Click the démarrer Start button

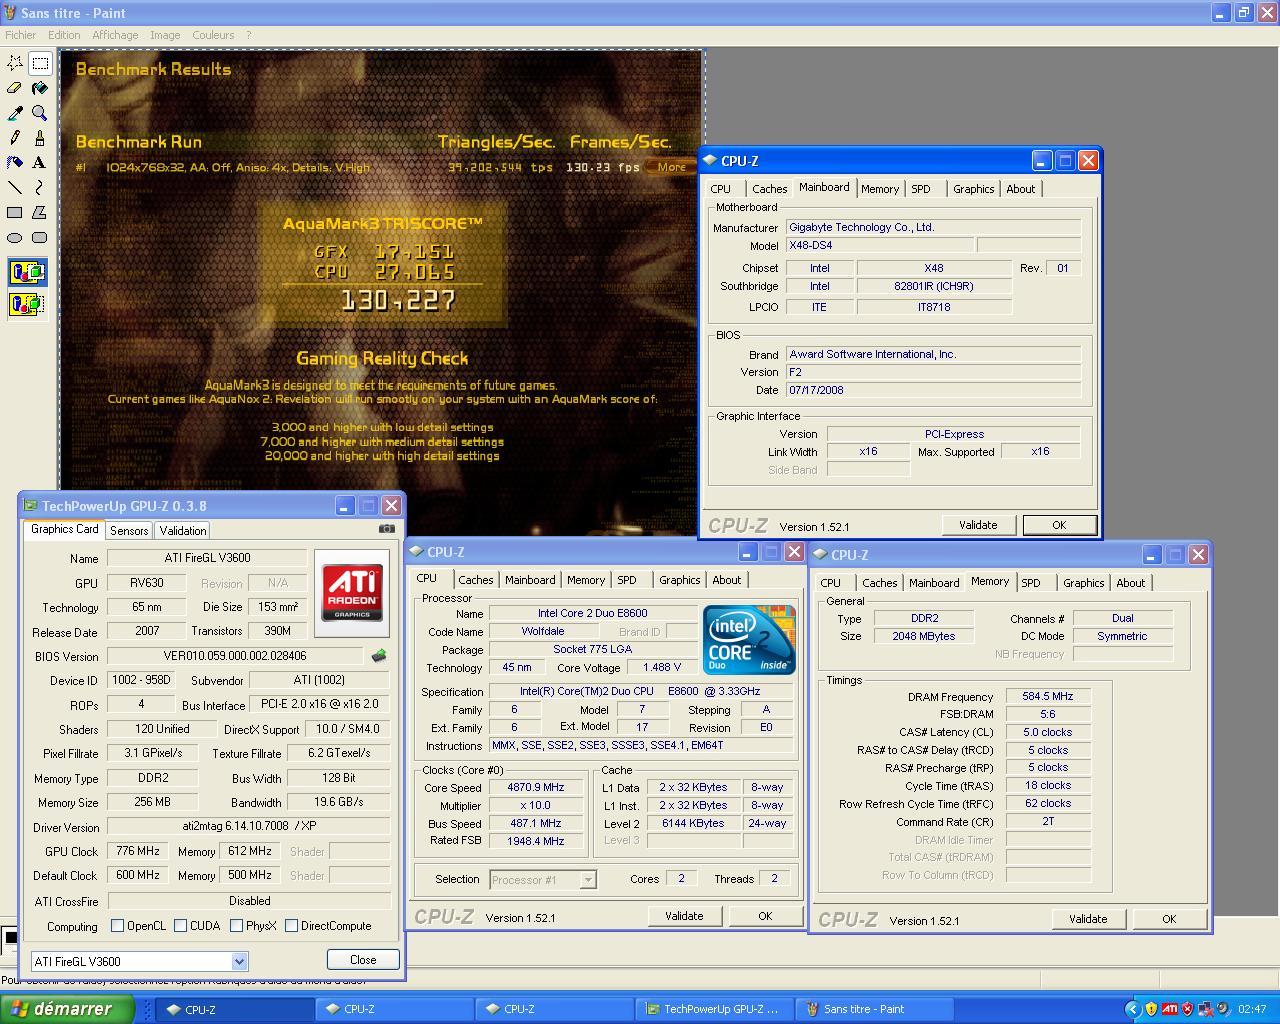tap(67, 1009)
